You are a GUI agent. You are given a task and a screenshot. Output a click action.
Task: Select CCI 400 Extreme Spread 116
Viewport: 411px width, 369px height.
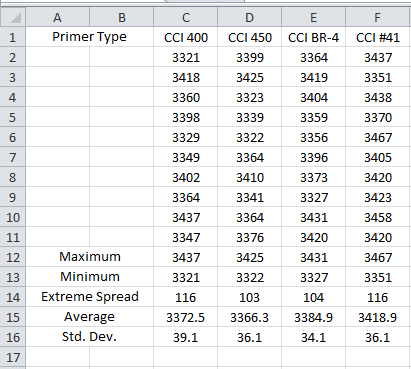coord(186,297)
